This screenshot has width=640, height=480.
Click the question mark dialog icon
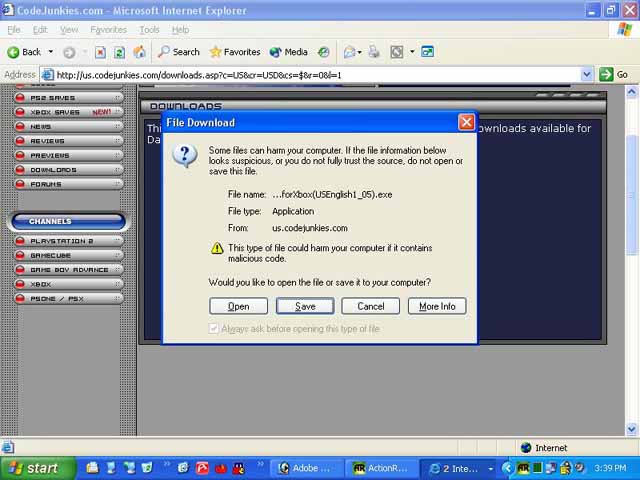pyautogui.click(x=185, y=156)
